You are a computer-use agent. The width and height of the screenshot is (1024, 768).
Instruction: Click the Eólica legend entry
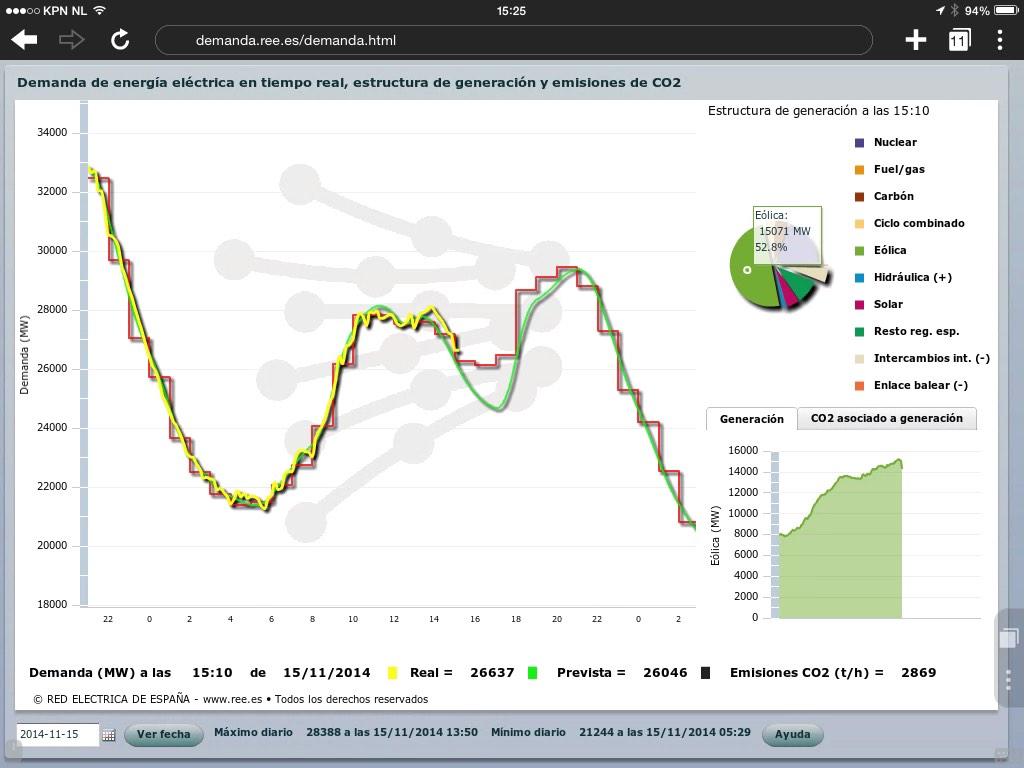tap(880, 250)
